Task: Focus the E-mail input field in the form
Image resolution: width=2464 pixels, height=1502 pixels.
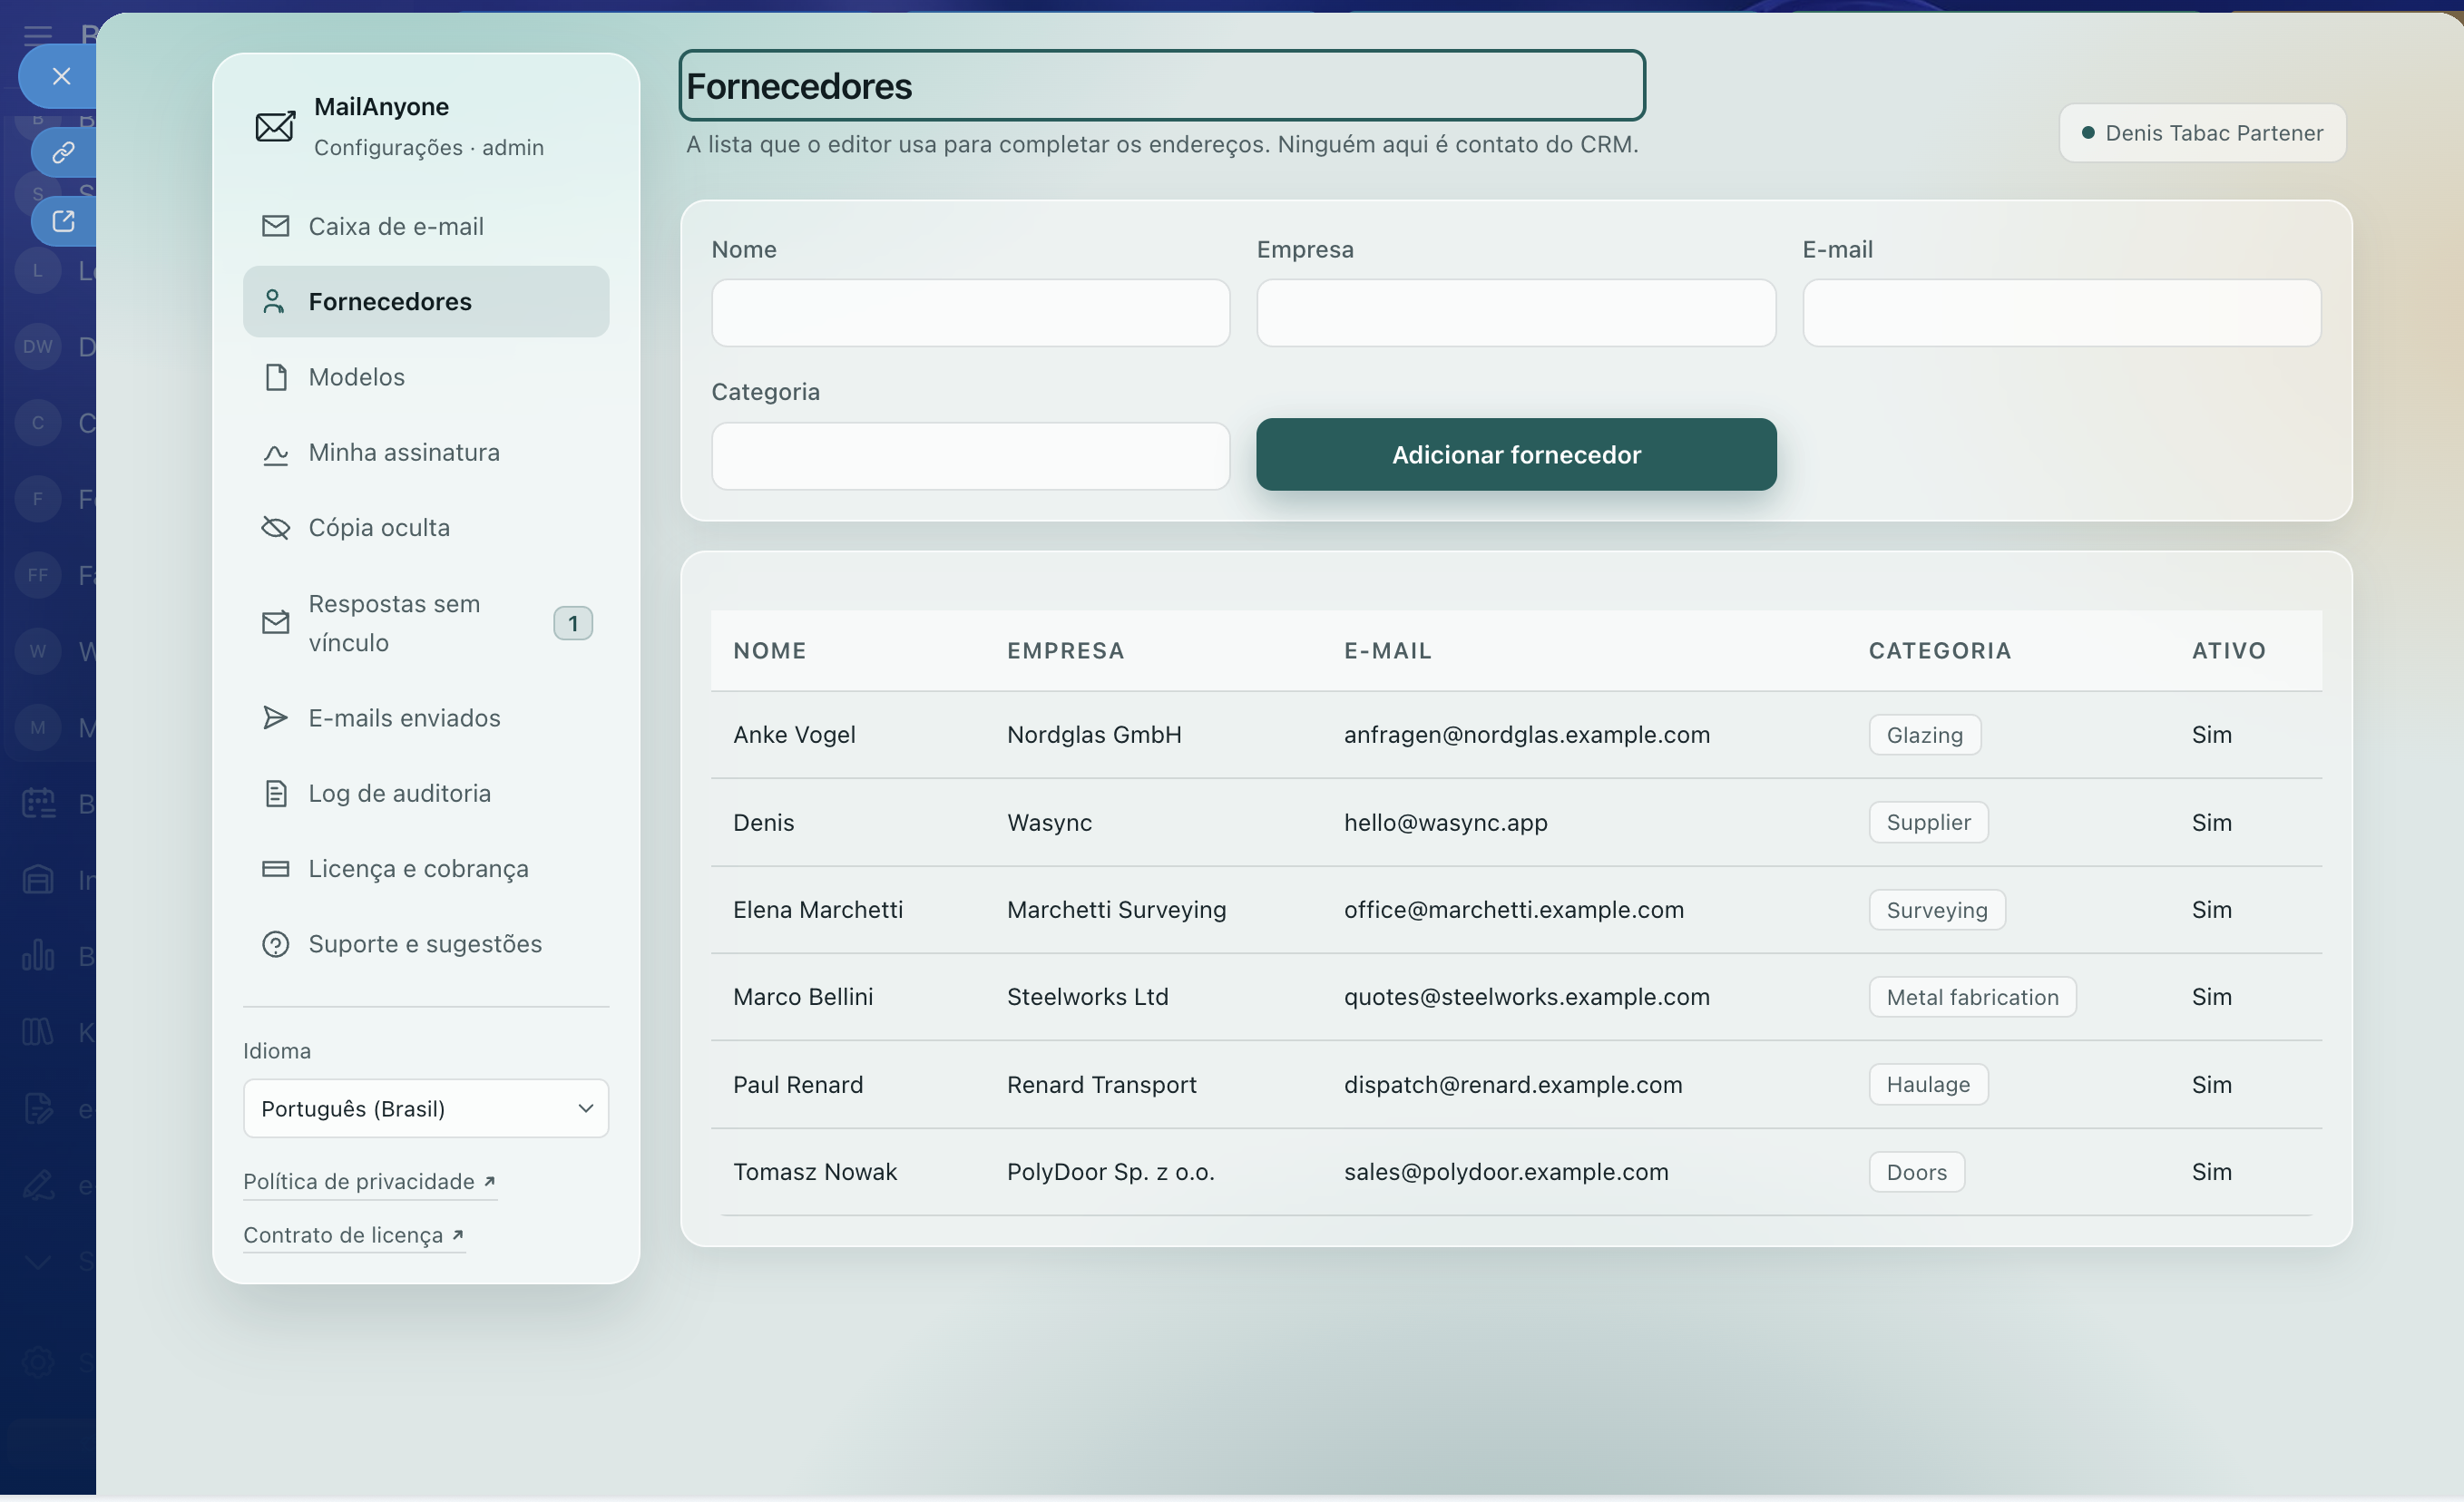Action: point(2061,313)
